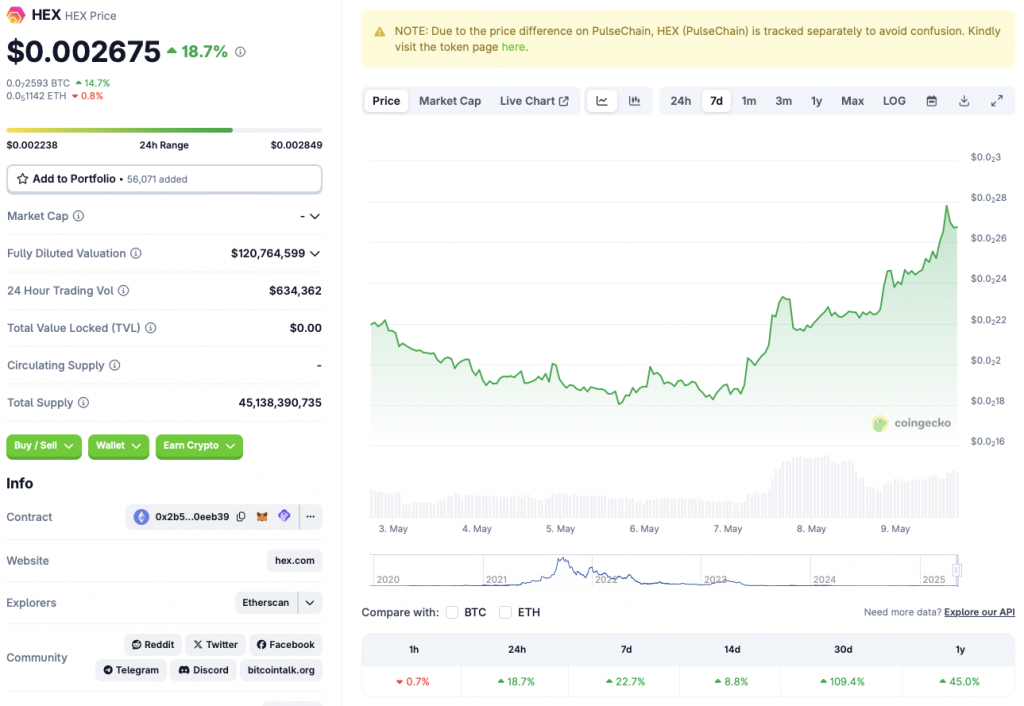Image resolution: width=1024 pixels, height=706 pixels.
Task: Open the Etherscan explorer link
Action: click(266, 602)
